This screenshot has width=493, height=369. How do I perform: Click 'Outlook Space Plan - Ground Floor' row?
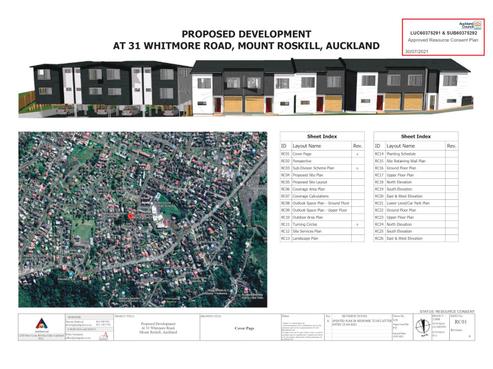[322, 203]
